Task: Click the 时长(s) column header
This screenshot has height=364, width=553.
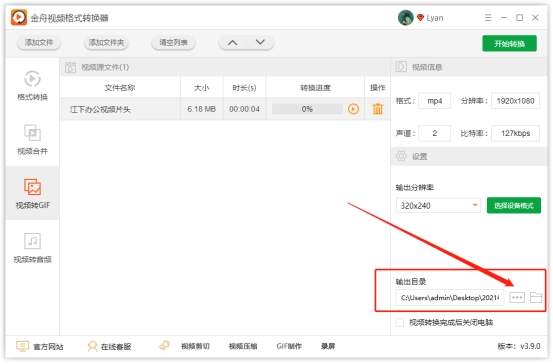Action: [x=244, y=87]
